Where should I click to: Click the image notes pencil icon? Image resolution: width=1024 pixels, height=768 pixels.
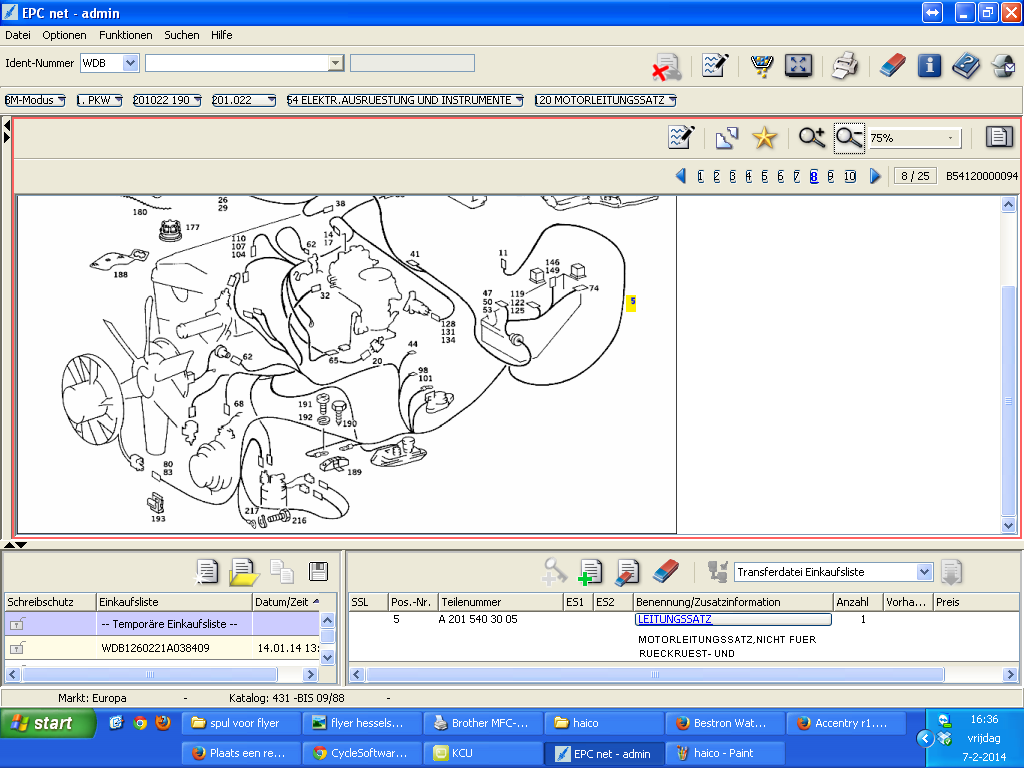[x=681, y=137]
